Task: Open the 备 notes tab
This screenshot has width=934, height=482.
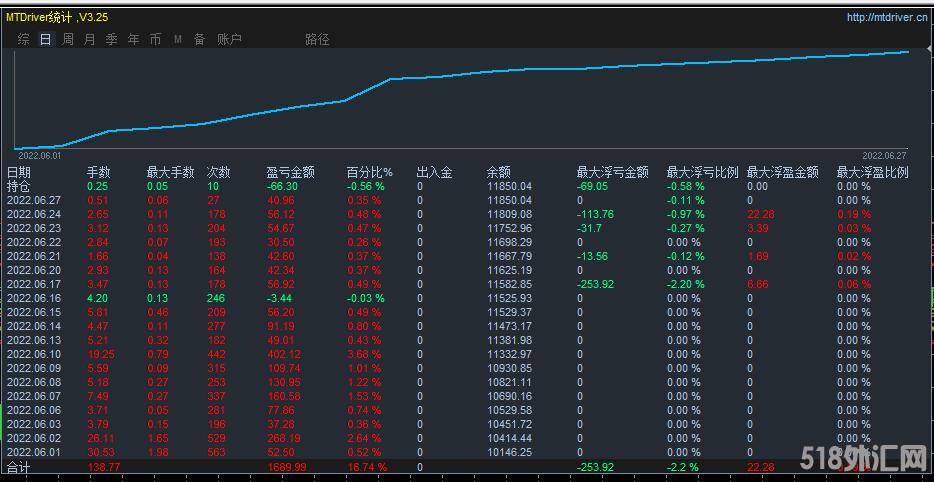Action: click(199, 40)
